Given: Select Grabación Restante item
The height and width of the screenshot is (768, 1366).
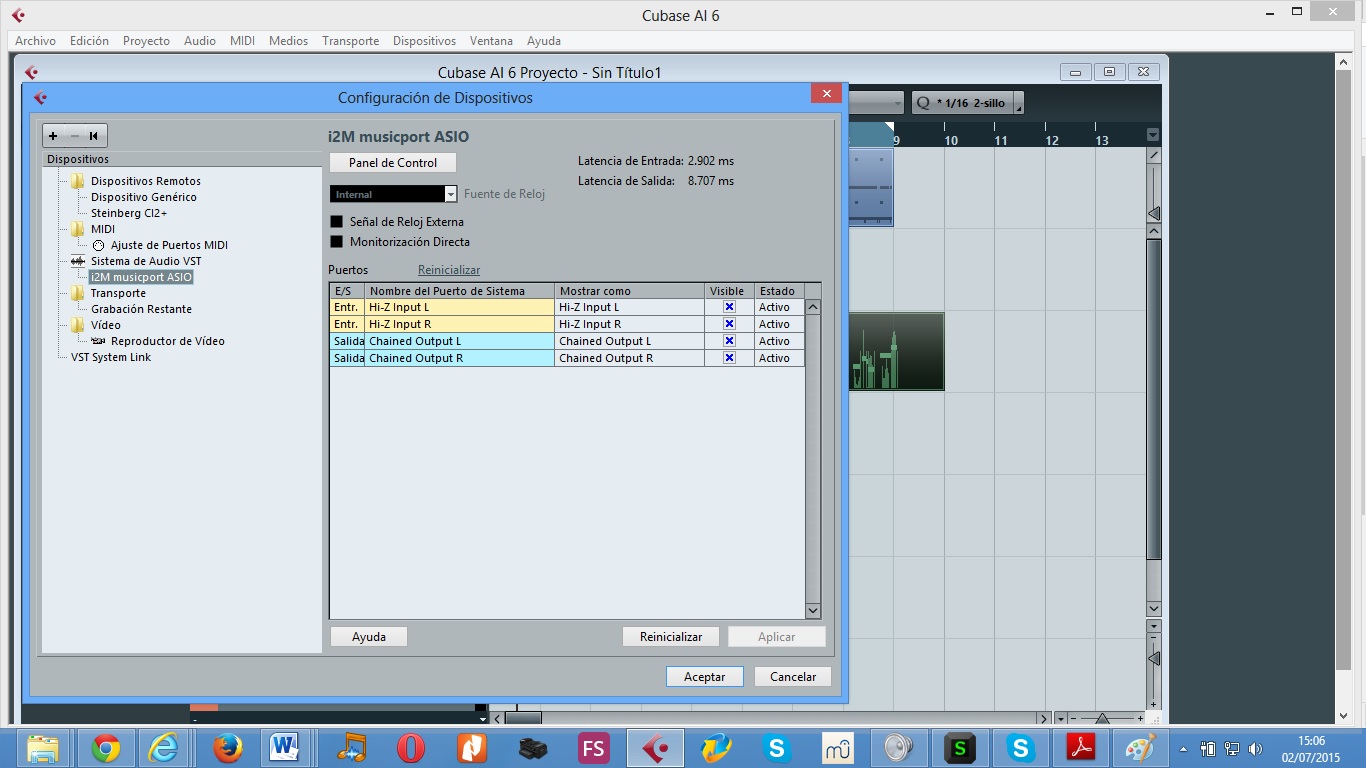Looking at the screenshot, I should [141, 309].
